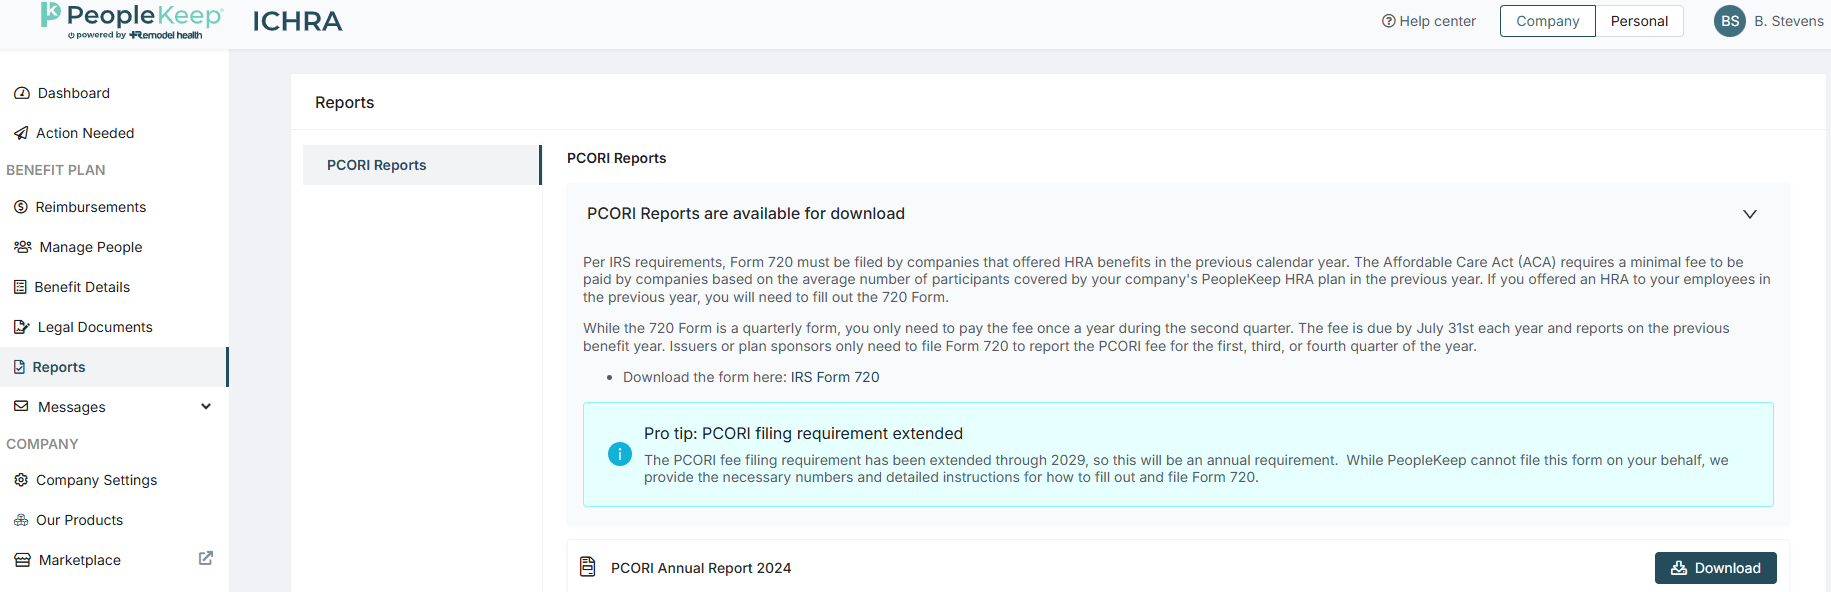Switch to Personal view toggle
The height and width of the screenshot is (592, 1831).
(1639, 21)
